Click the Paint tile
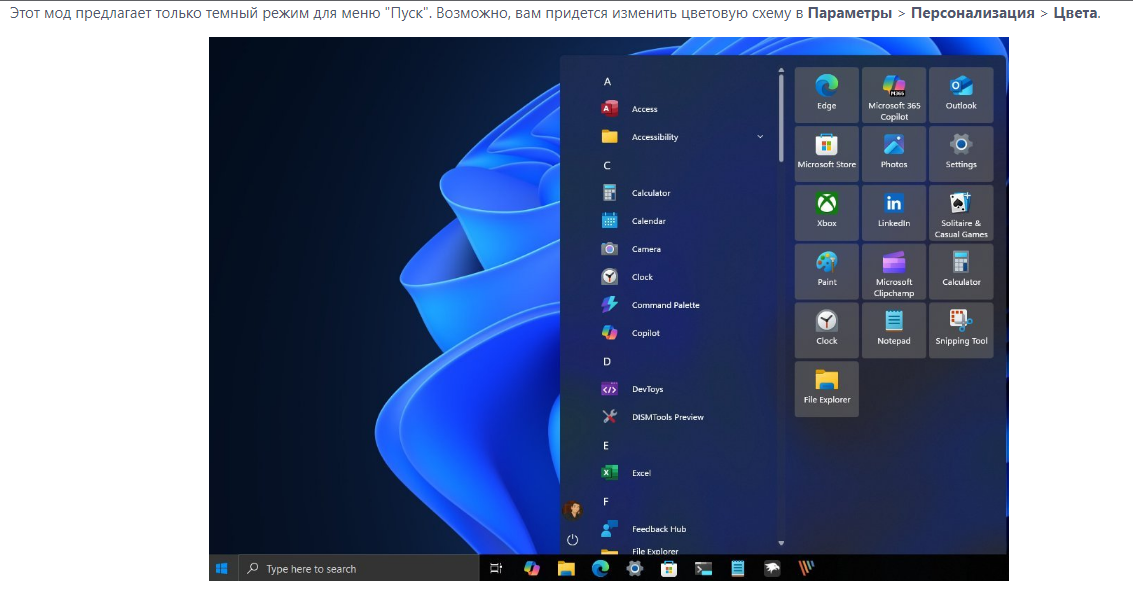Screen dimensions: 1133x590 point(826,271)
